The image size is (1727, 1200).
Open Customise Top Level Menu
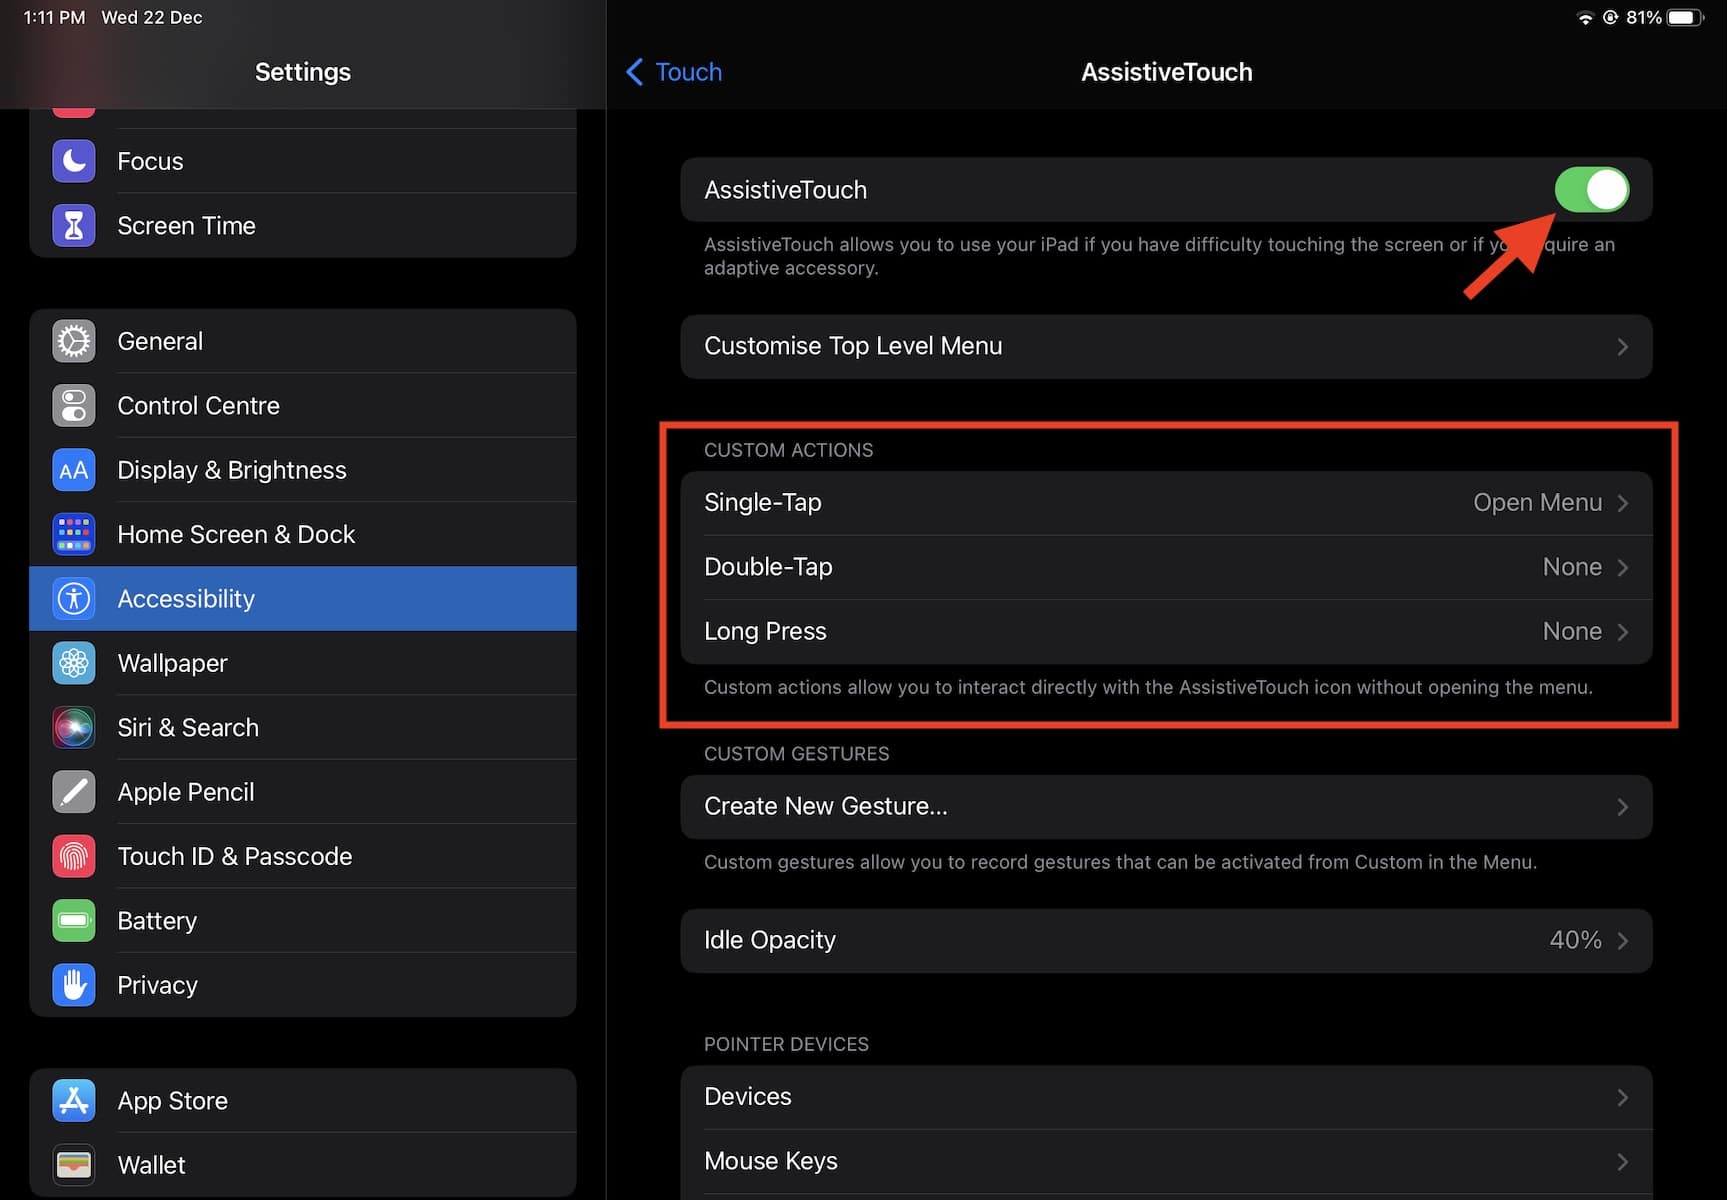(x=1165, y=346)
